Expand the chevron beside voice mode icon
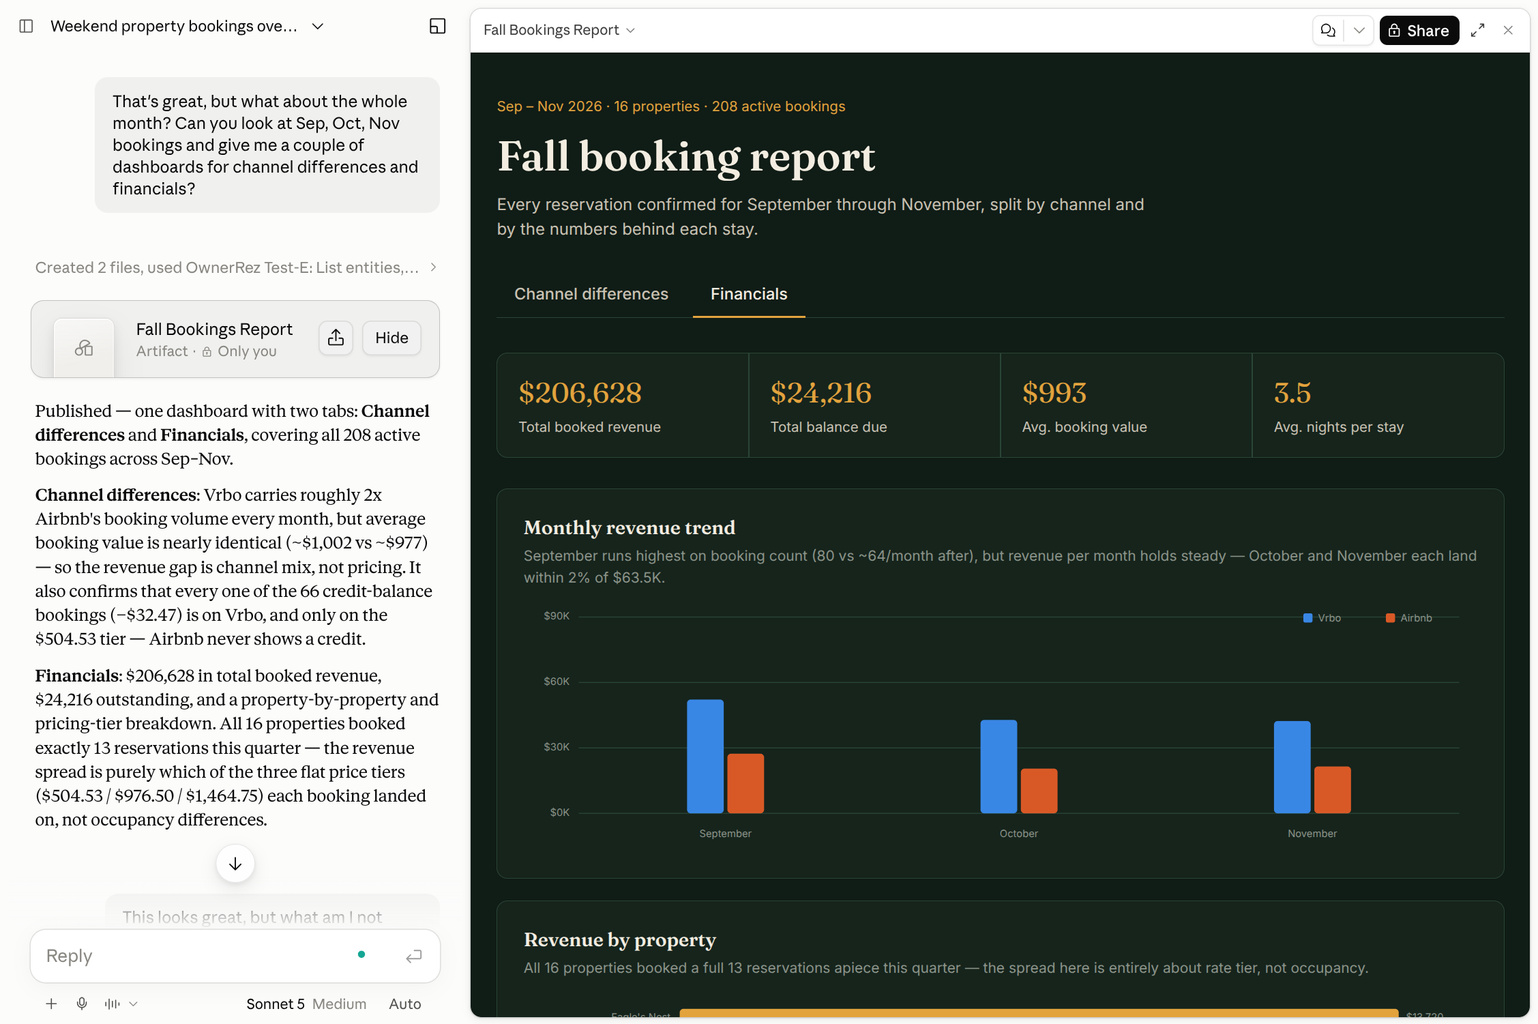Screen dimensions: 1538x1024 tap(133, 1004)
